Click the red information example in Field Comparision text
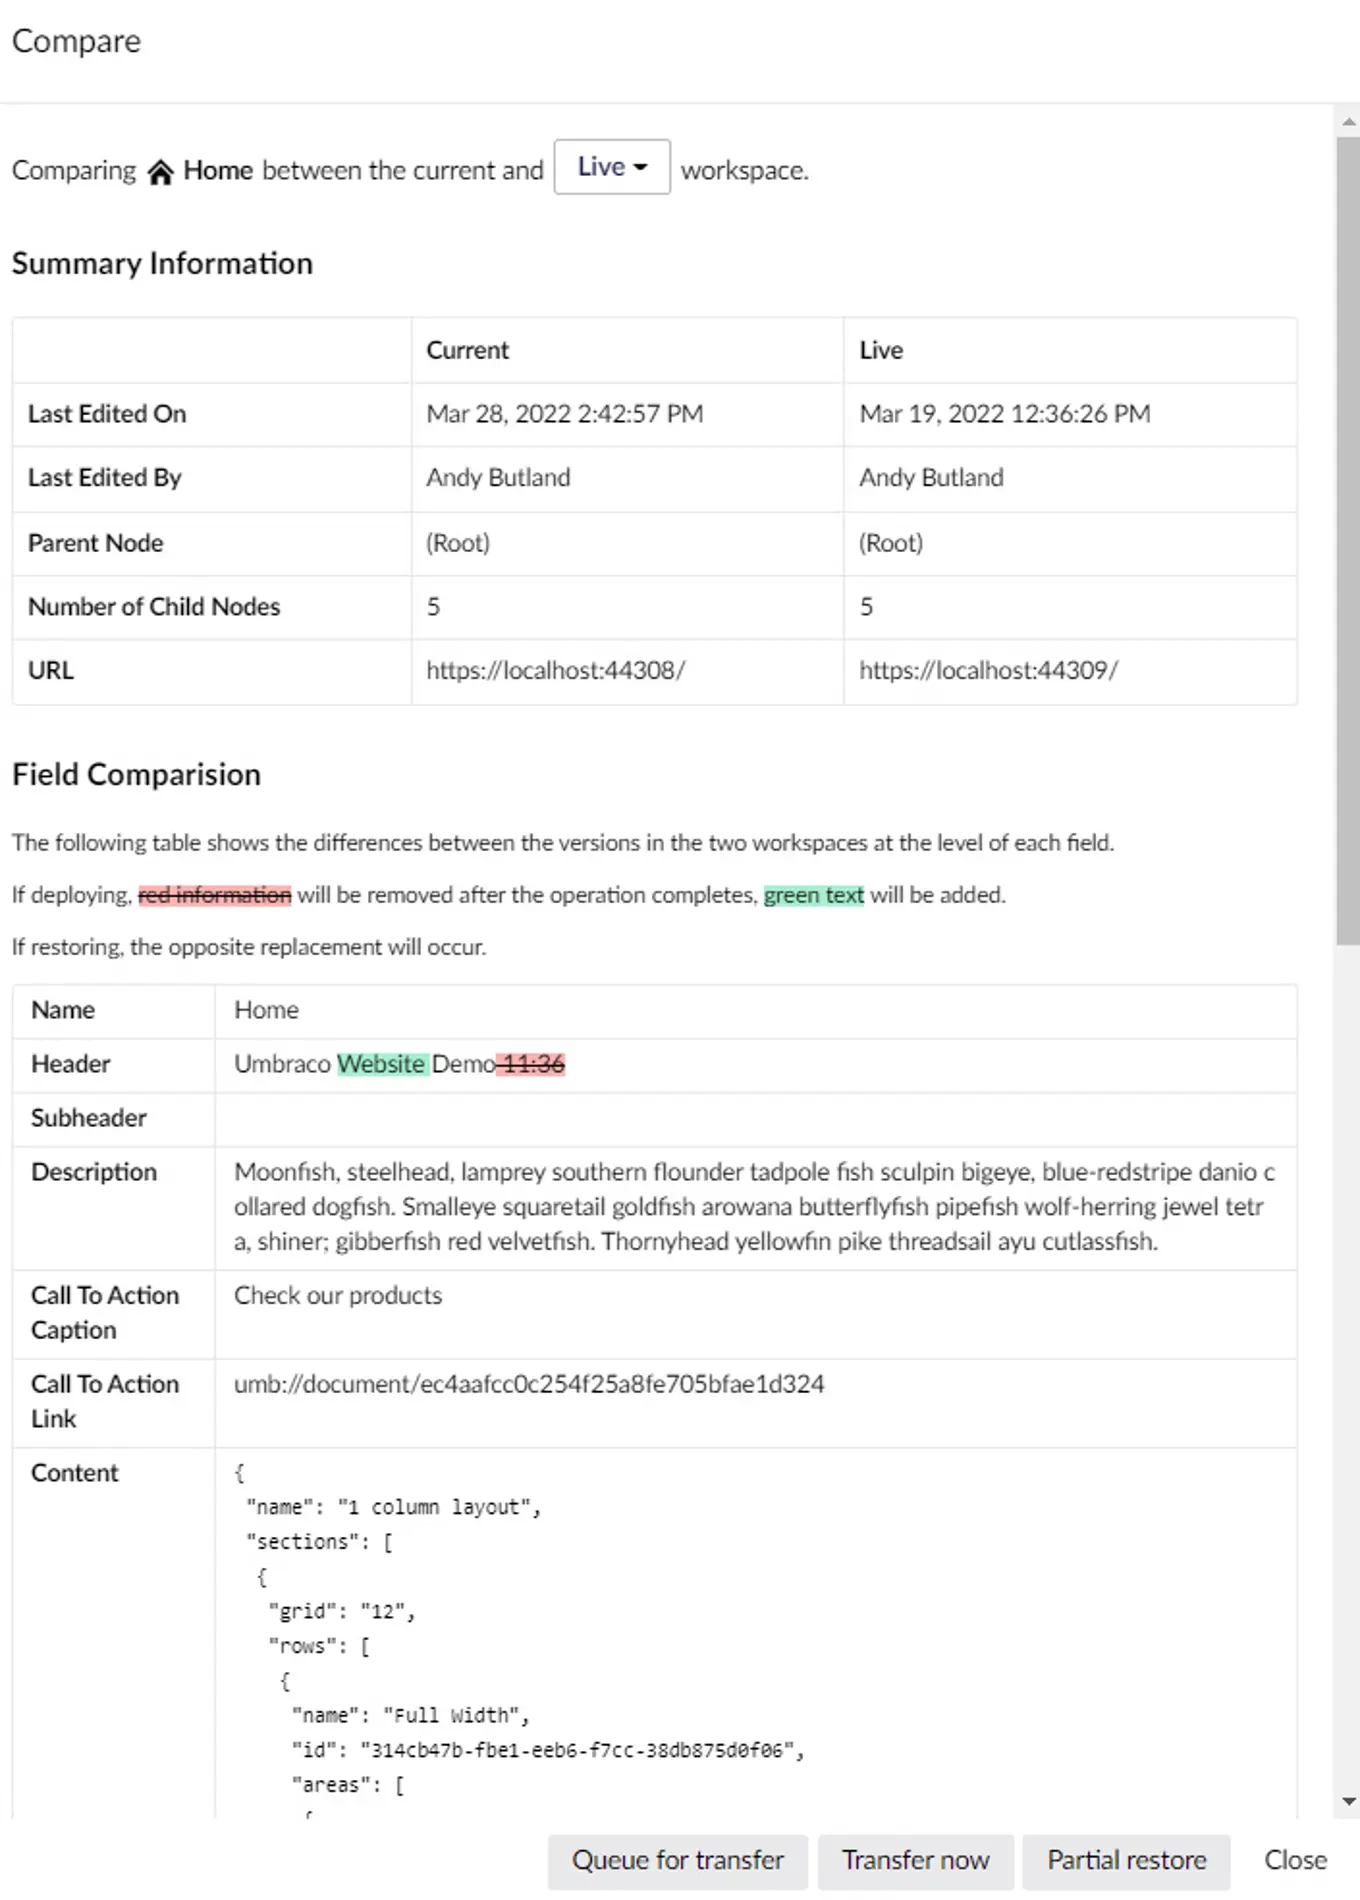This screenshot has height=1900, width=1360. (214, 894)
